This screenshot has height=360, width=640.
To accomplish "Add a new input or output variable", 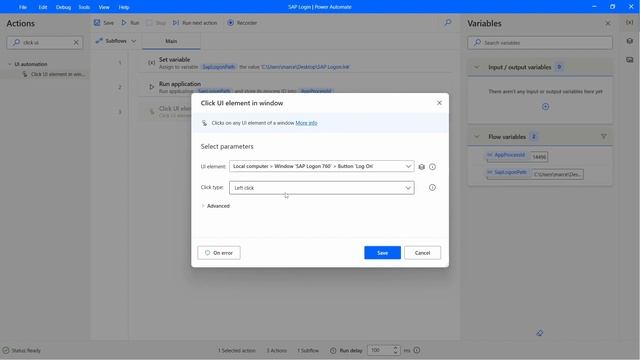I will [545, 107].
